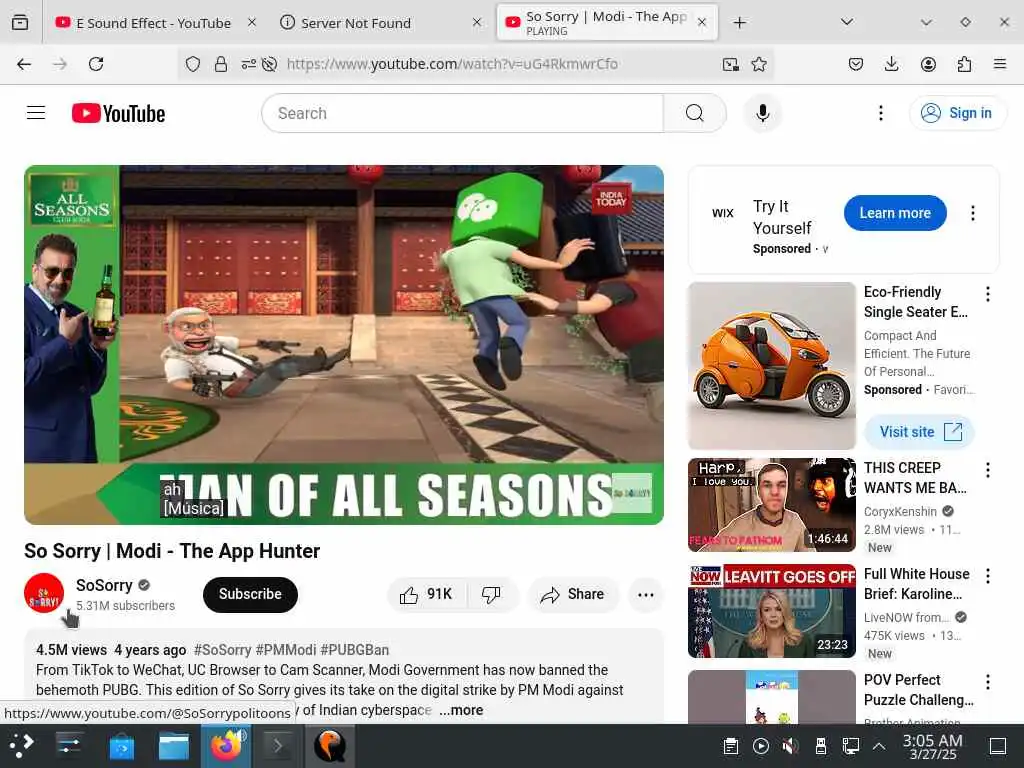Subscribe to SoSorry channel

250,594
